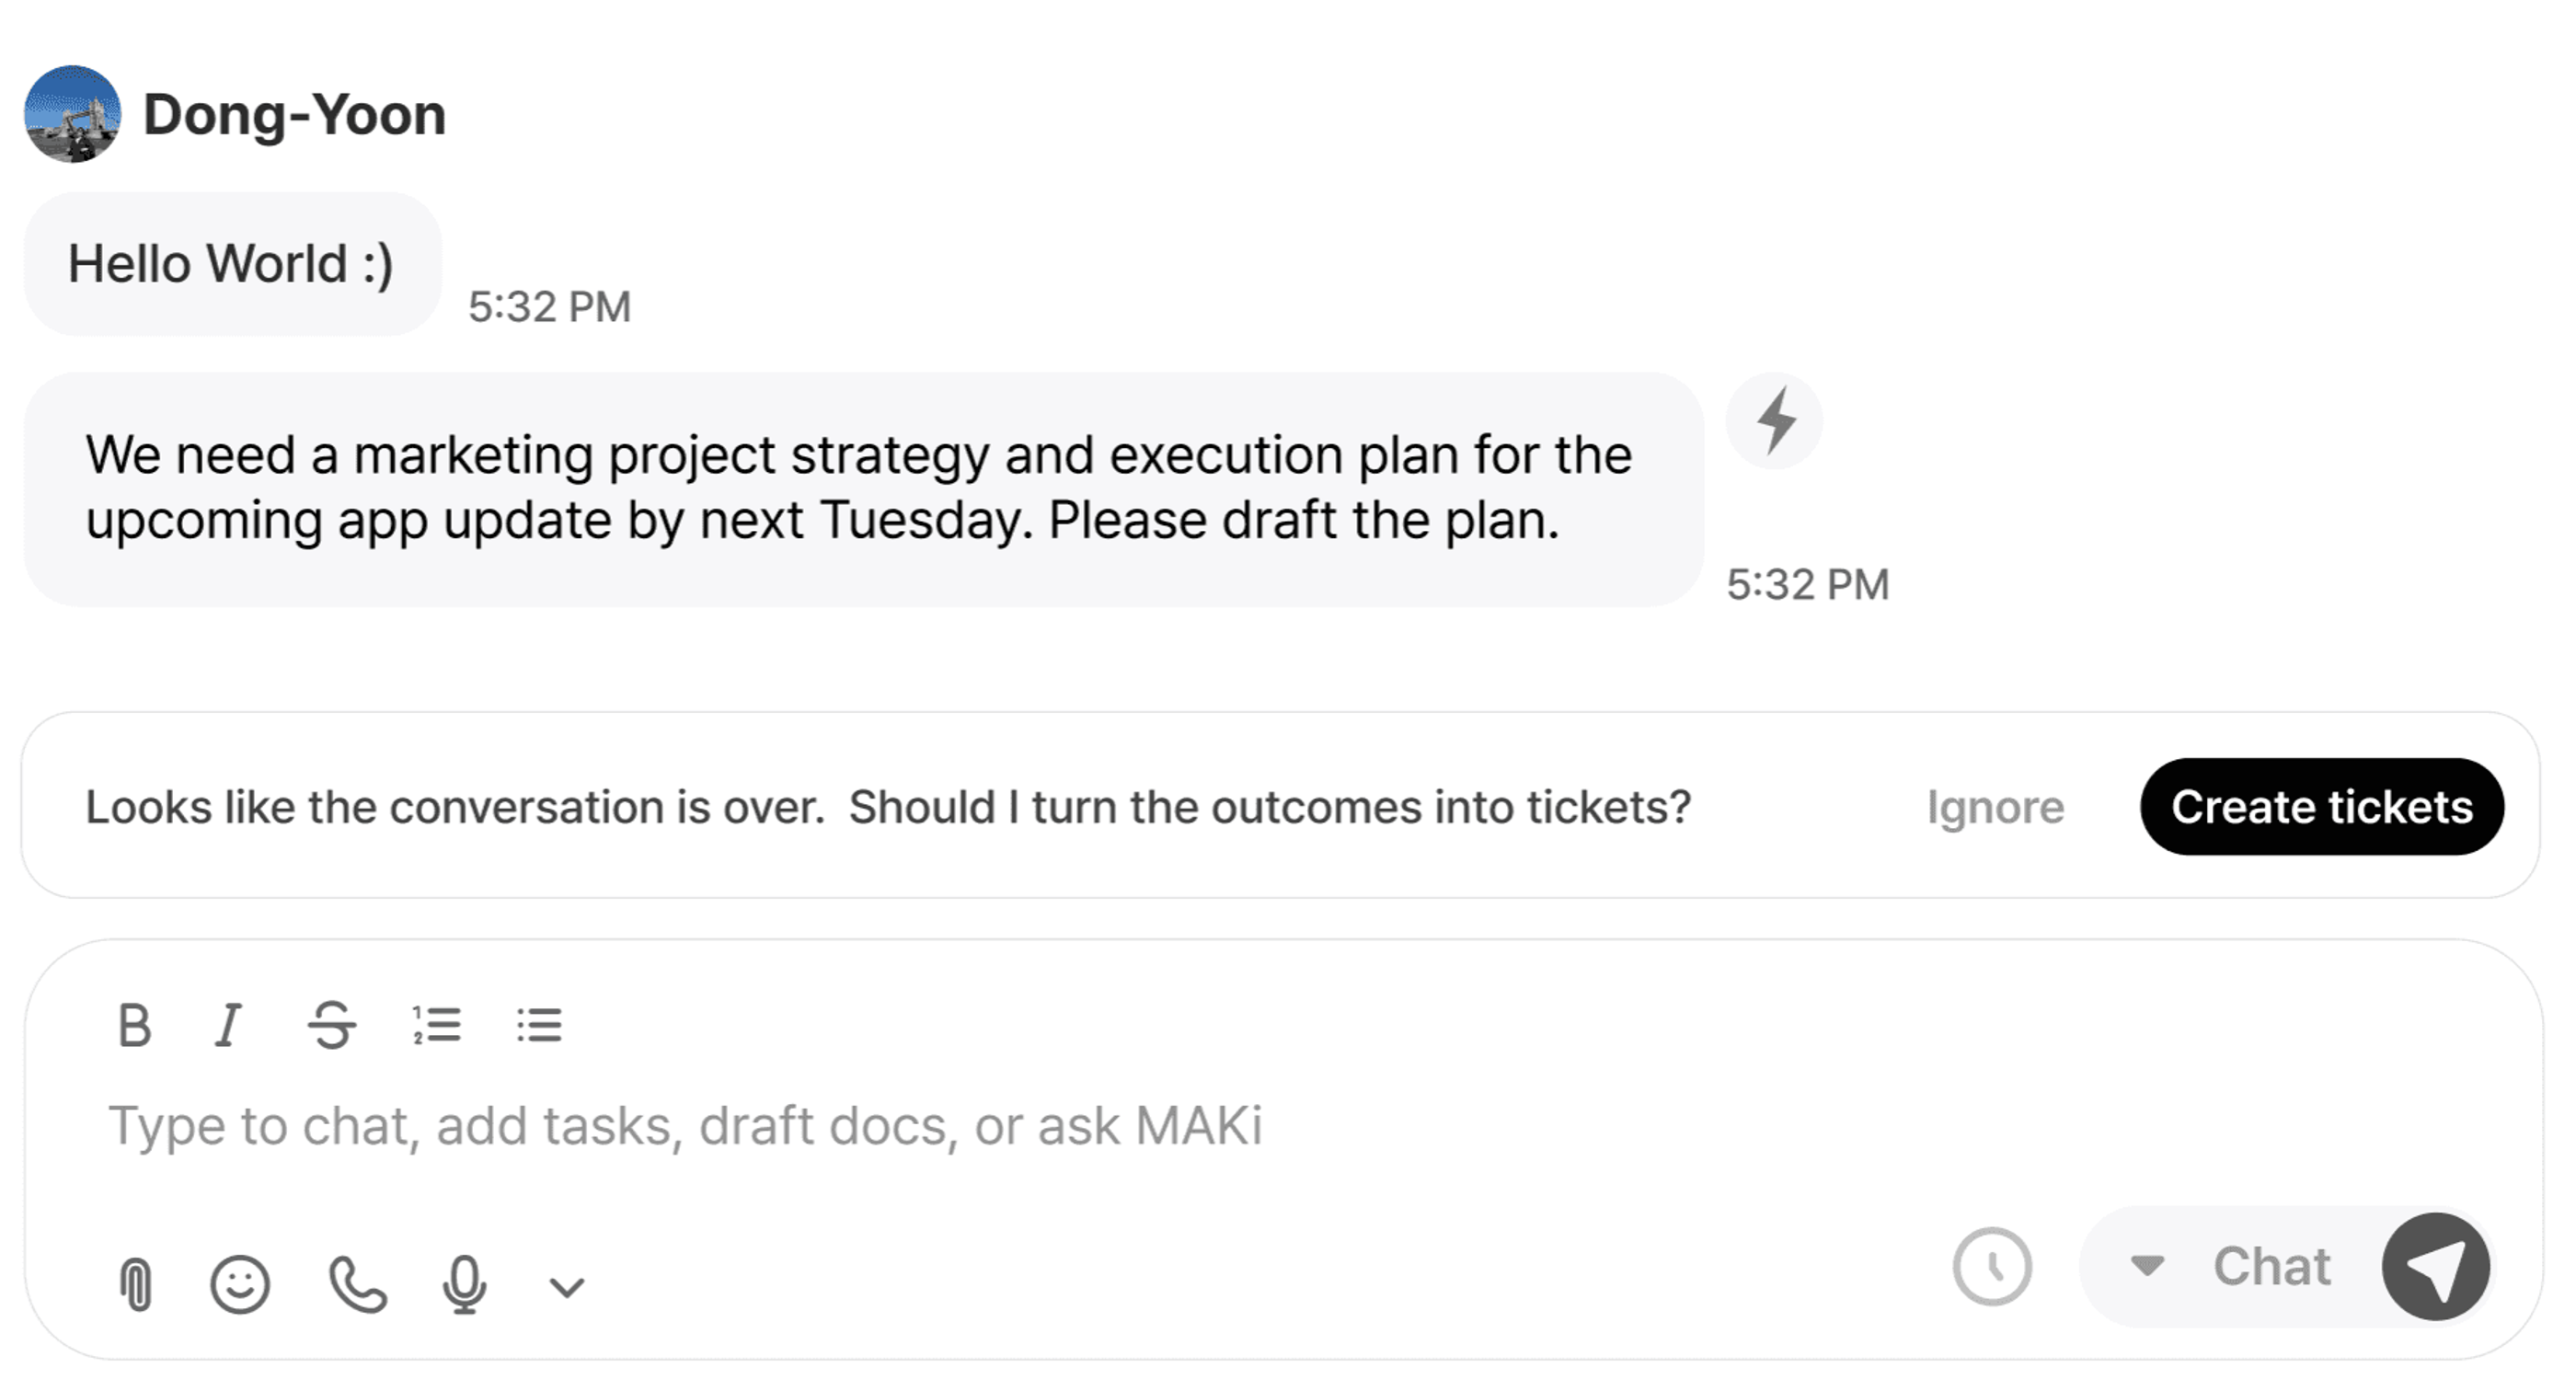Attach a file with the paperclip icon
Image resolution: width=2576 pixels, height=1391 pixels.
point(136,1284)
